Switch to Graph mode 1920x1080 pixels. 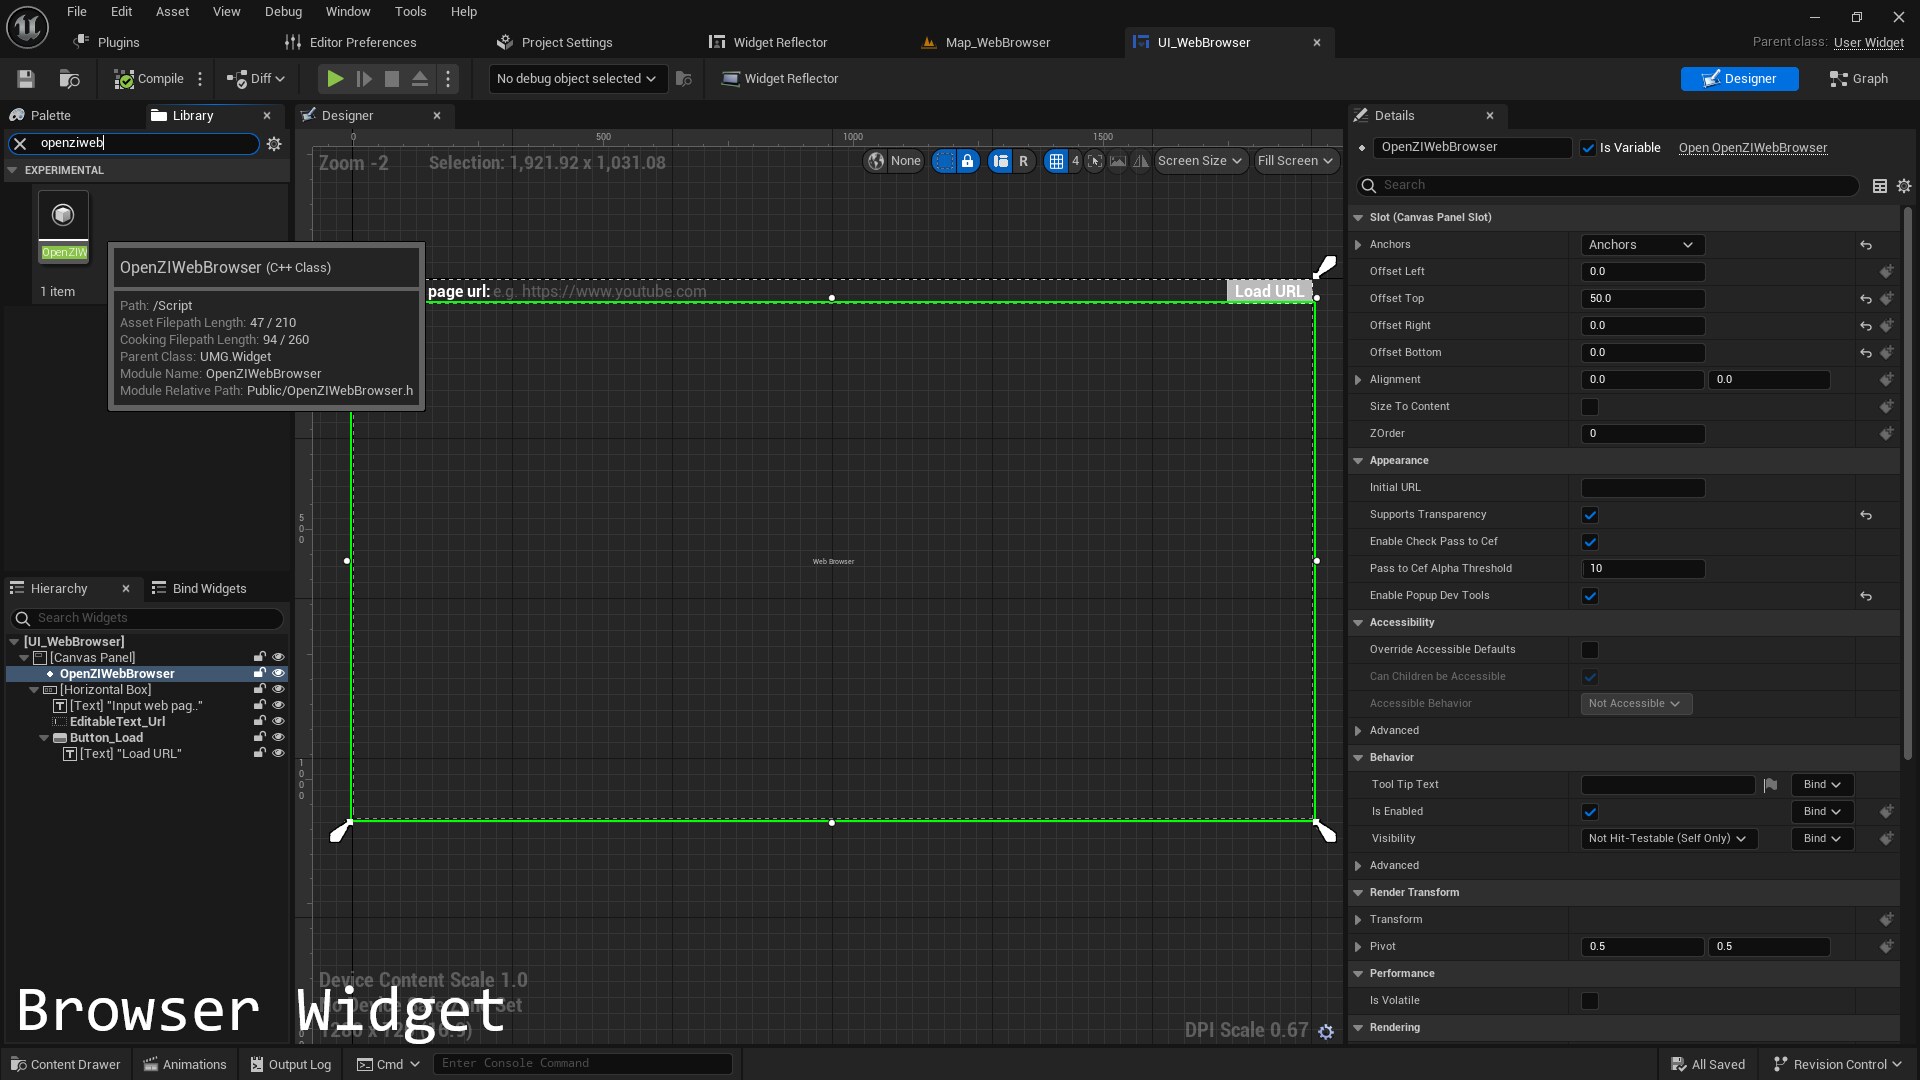click(1857, 78)
